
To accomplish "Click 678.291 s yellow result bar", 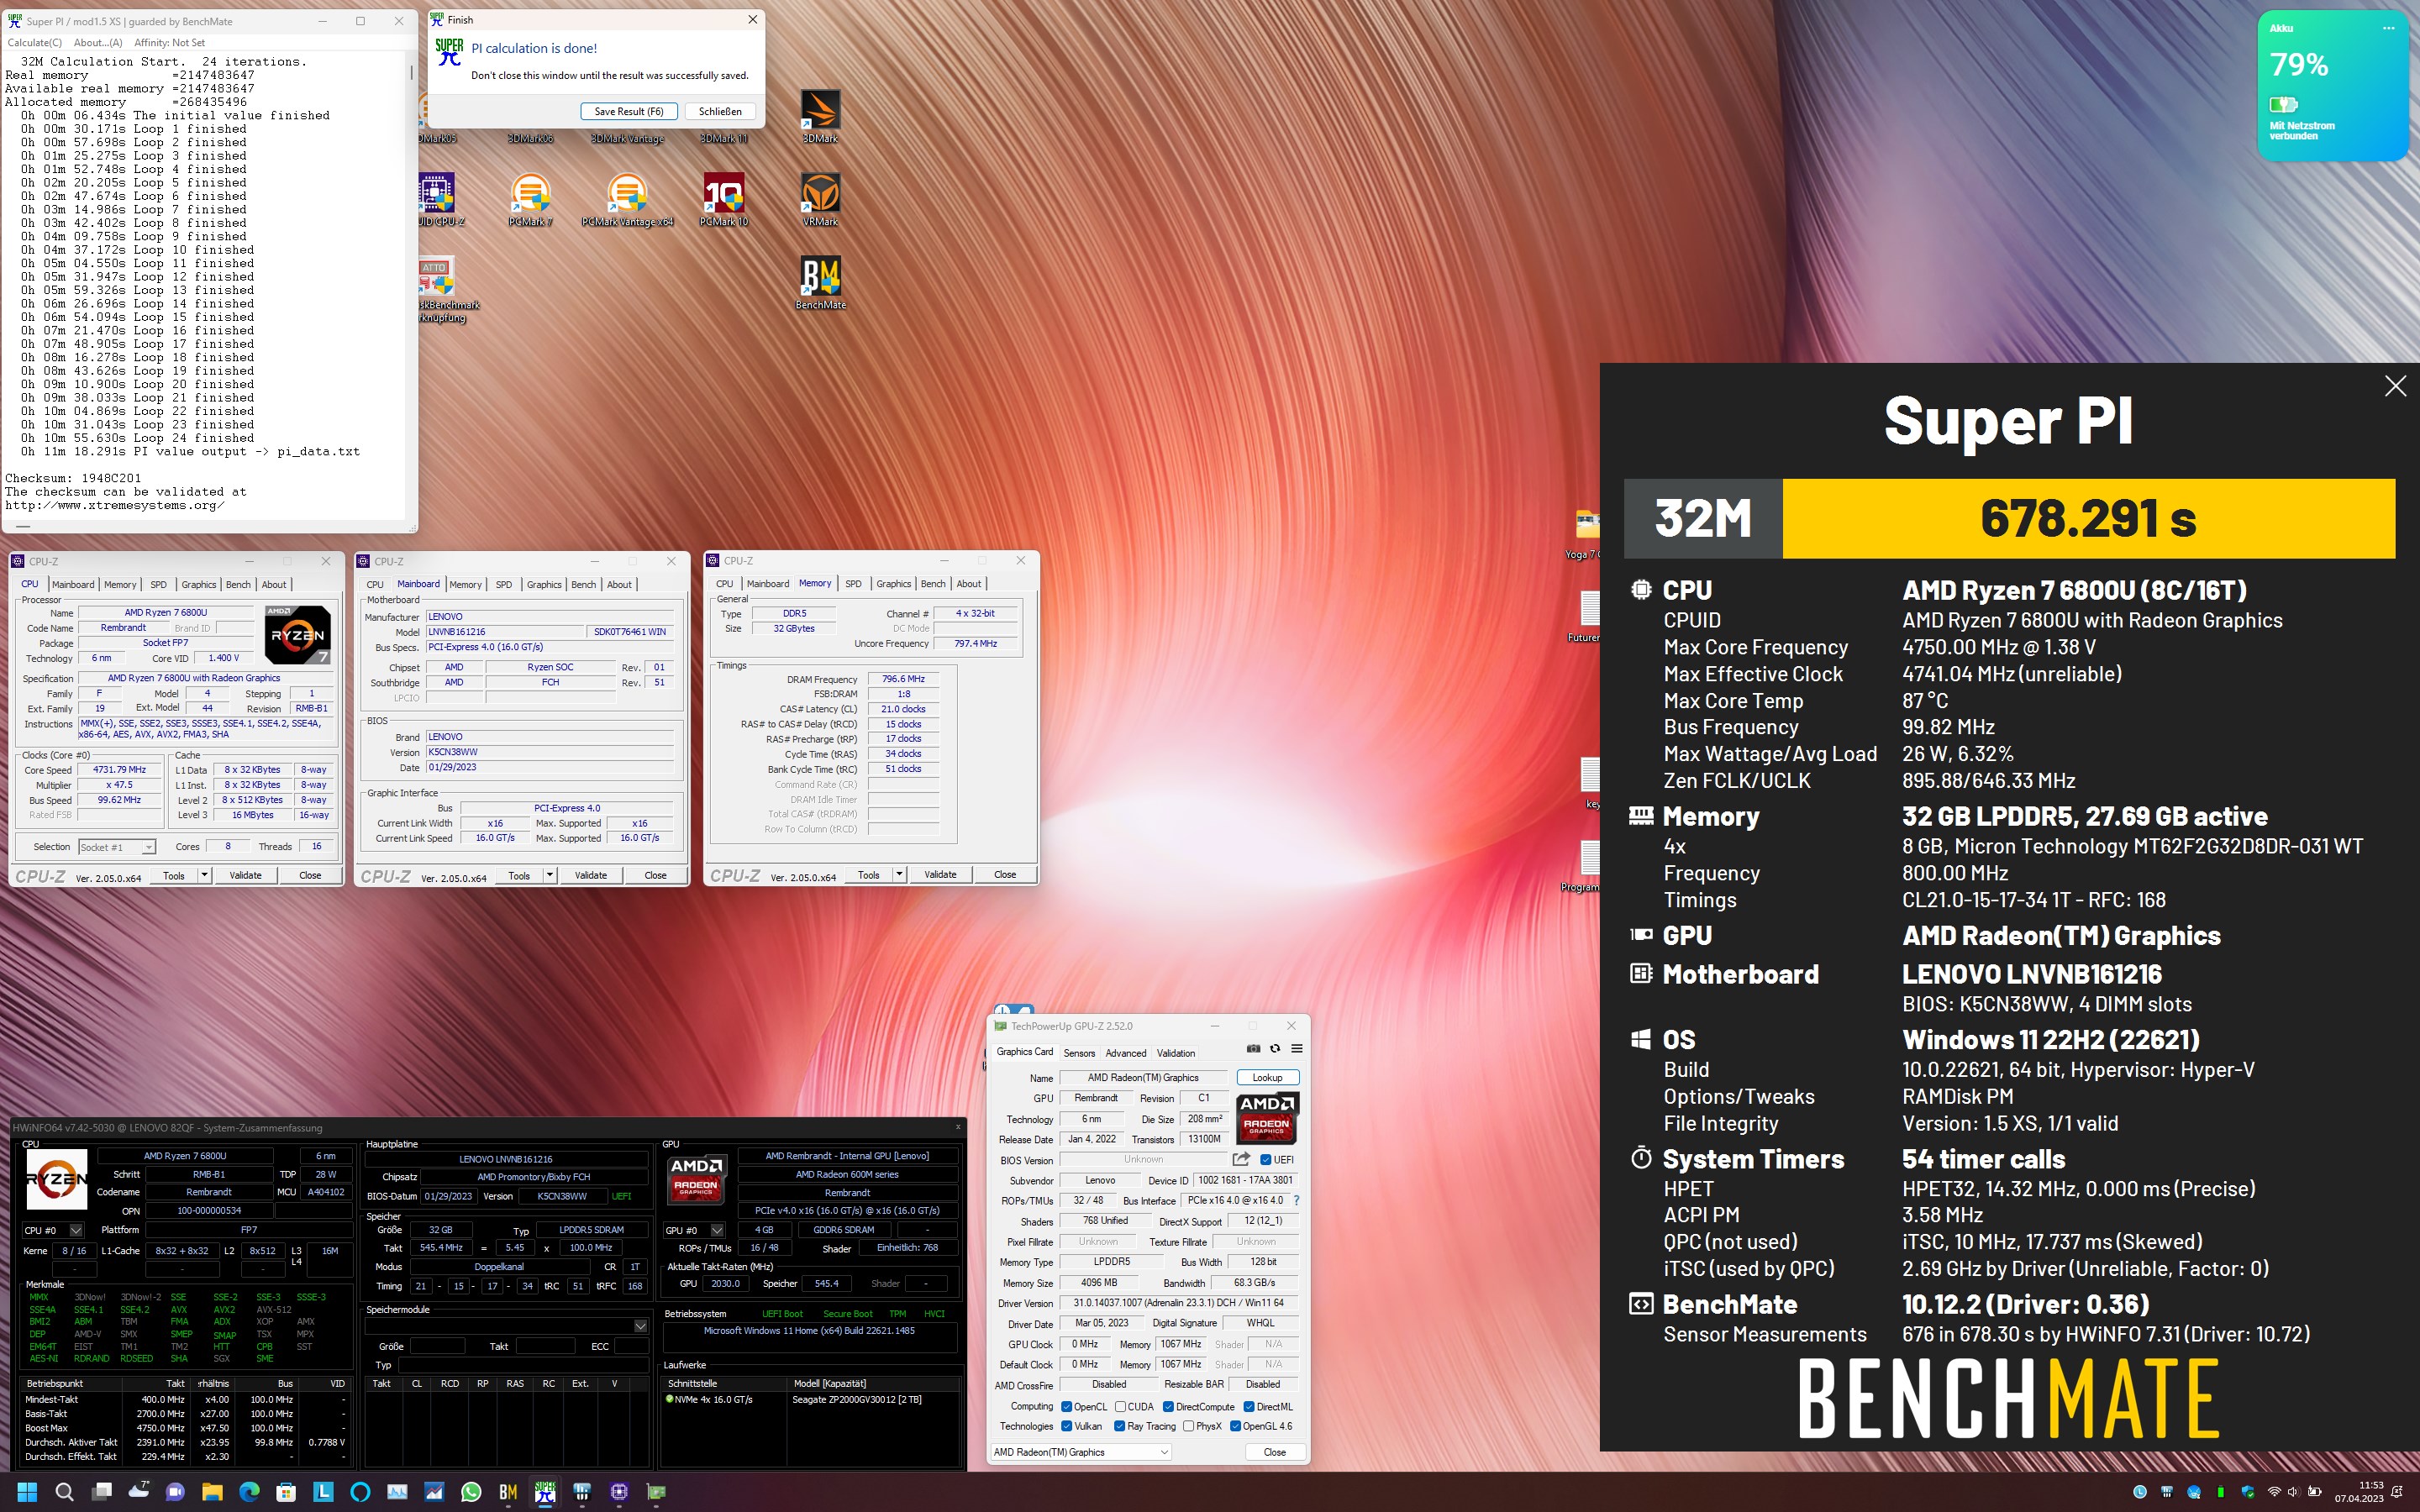I will click(2088, 519).
